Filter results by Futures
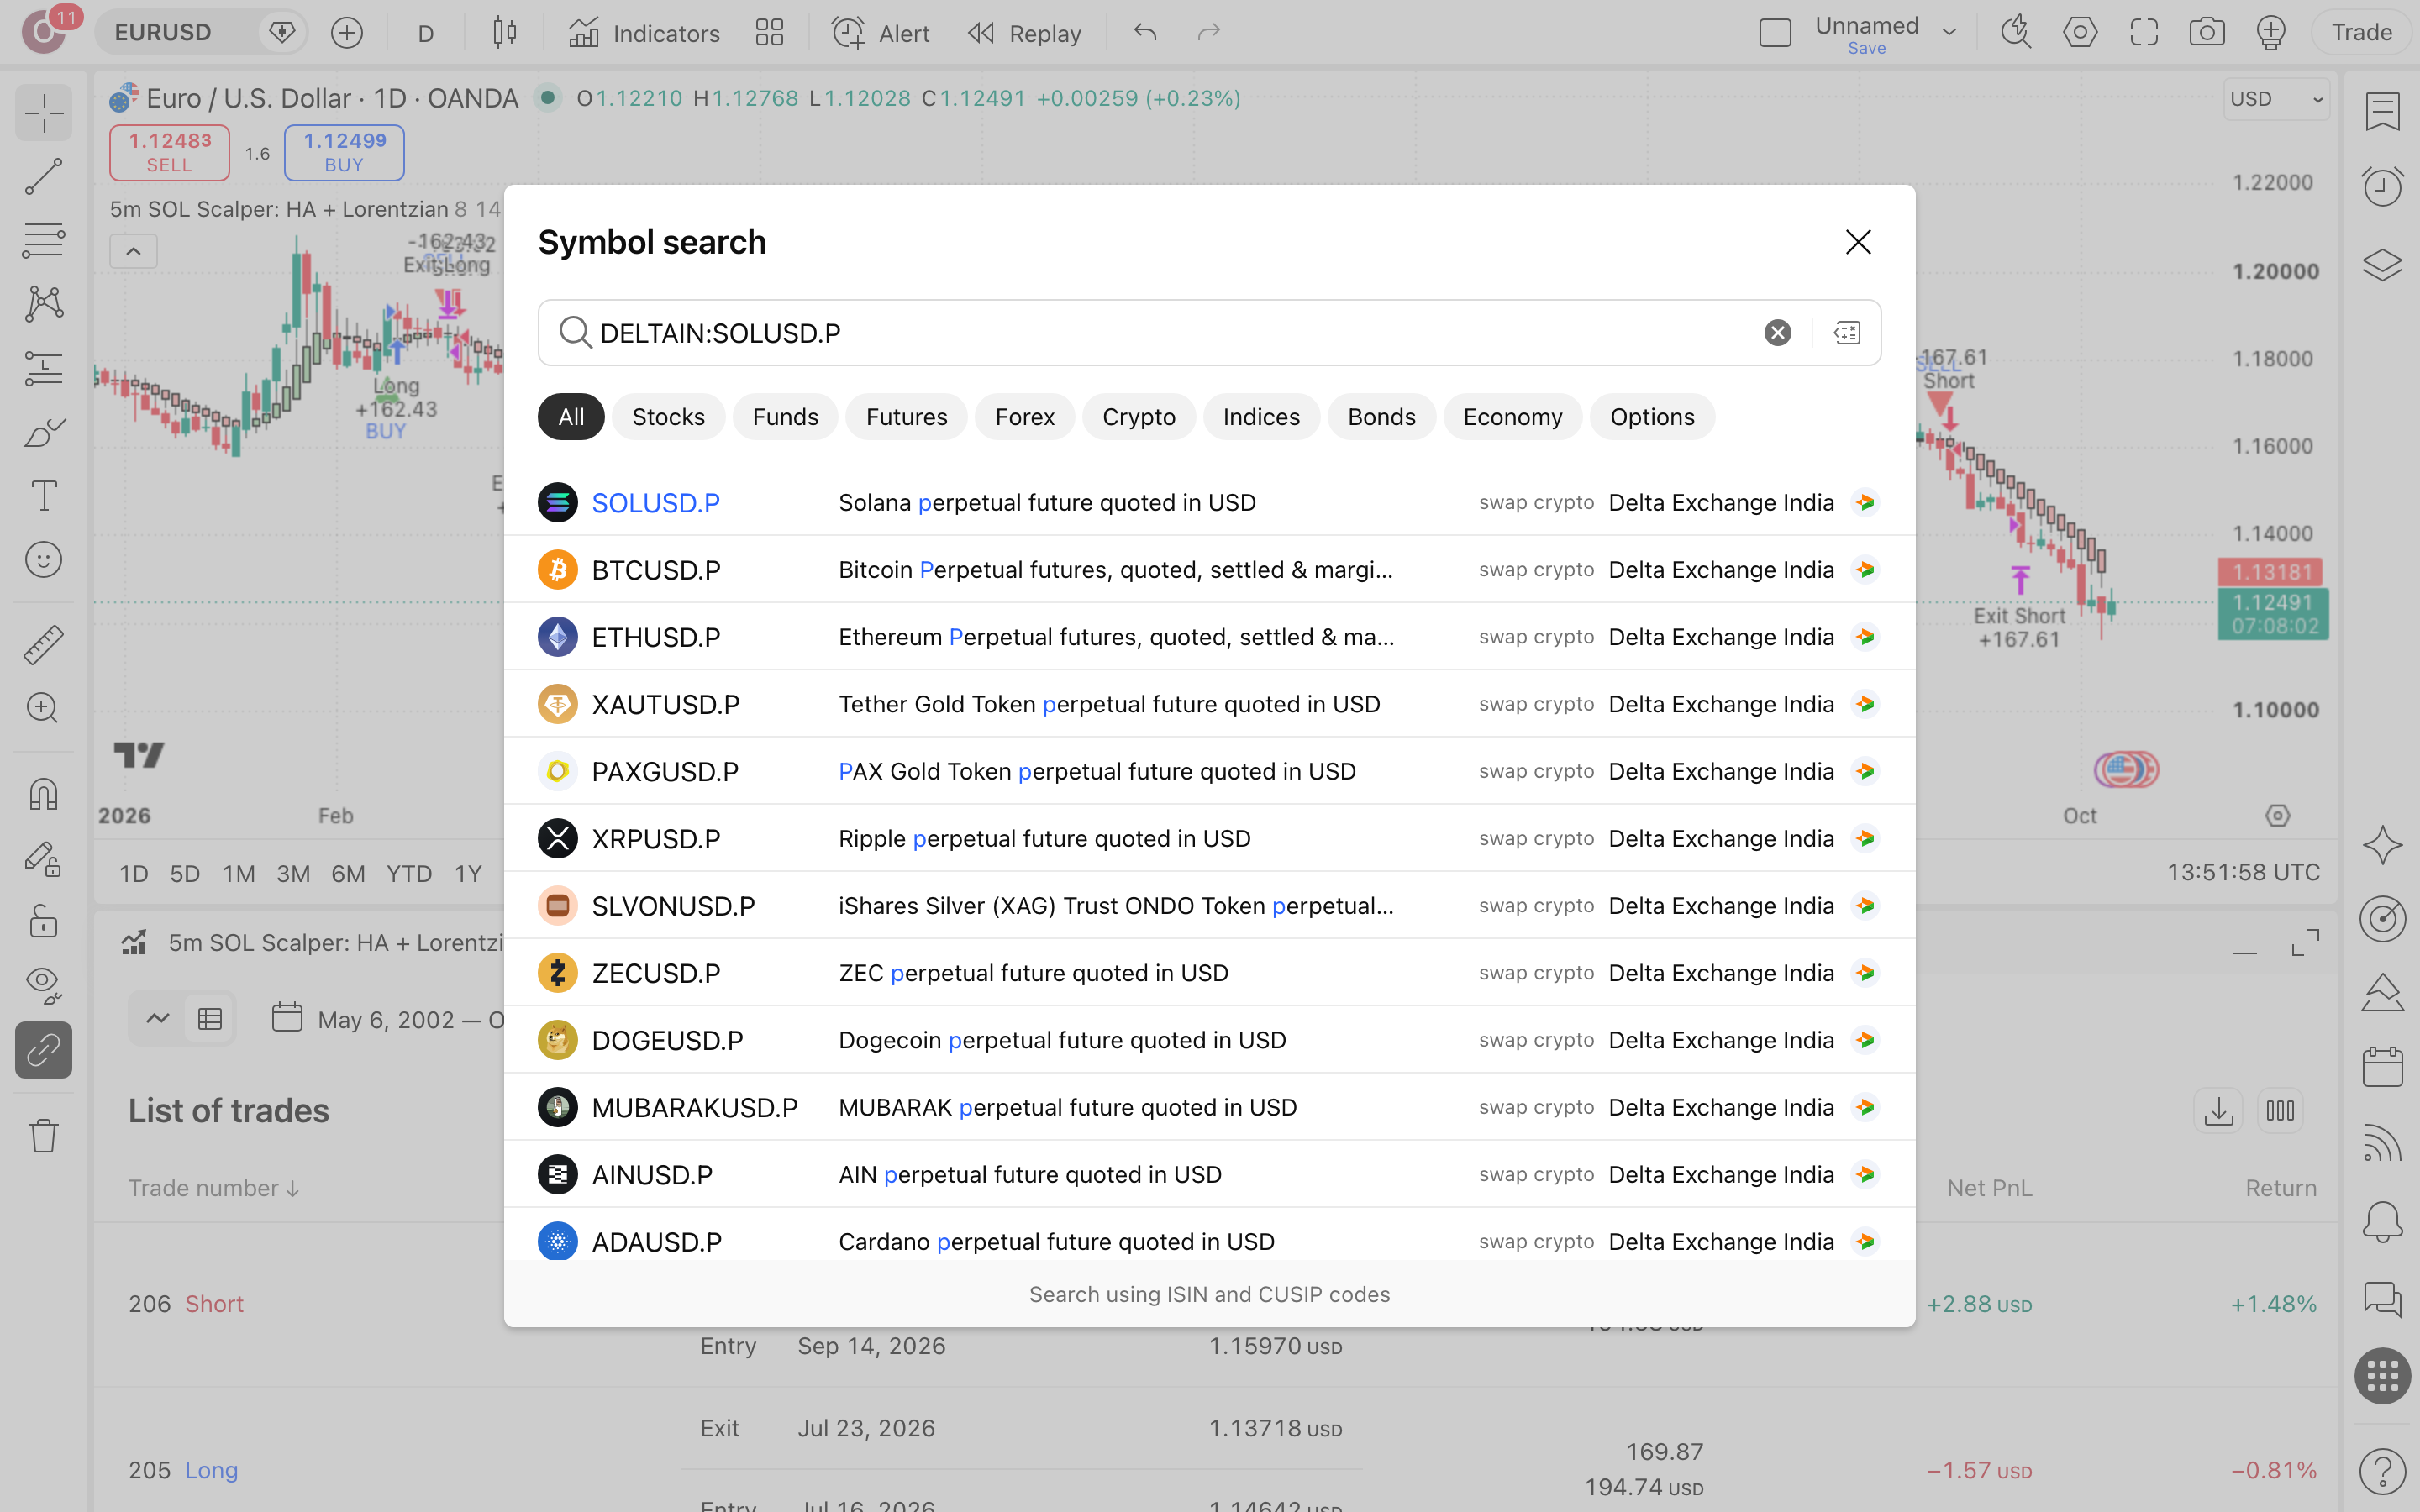2420x1512 pixels. click(x=906, y=417)
